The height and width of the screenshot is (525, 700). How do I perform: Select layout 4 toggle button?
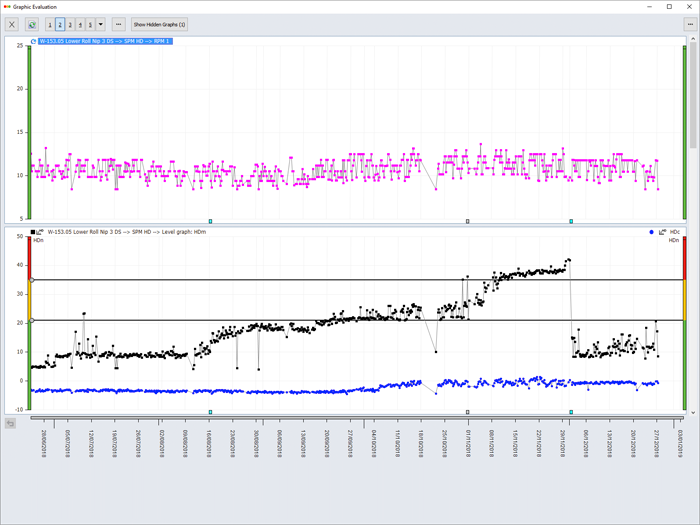[80, 25]
